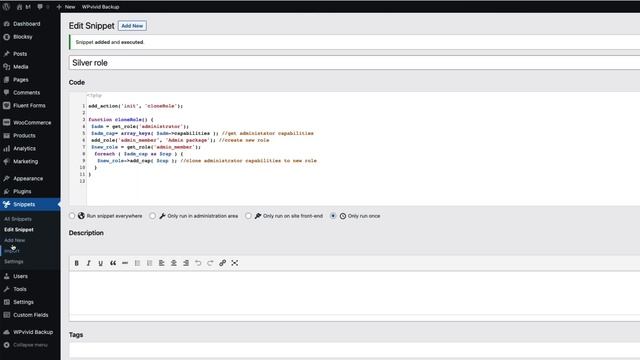640x360 pixels.
Task: Click Add New under Snippets submenu
Action: click(x=15, y=240)
